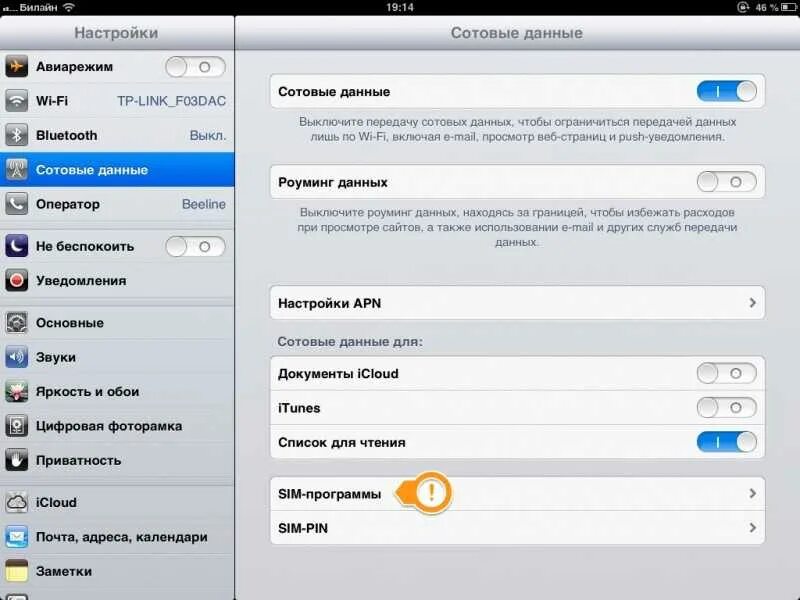
Task: Tap the Звуки speaker icon
Action: pyautogui.click(x=16, y=357)
